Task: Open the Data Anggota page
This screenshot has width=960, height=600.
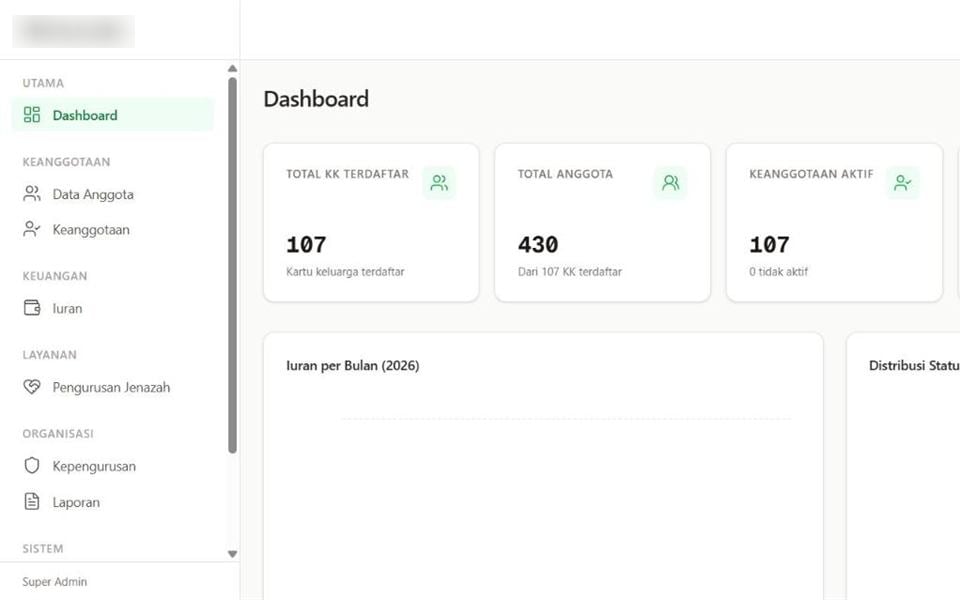Action: [113, 194]
